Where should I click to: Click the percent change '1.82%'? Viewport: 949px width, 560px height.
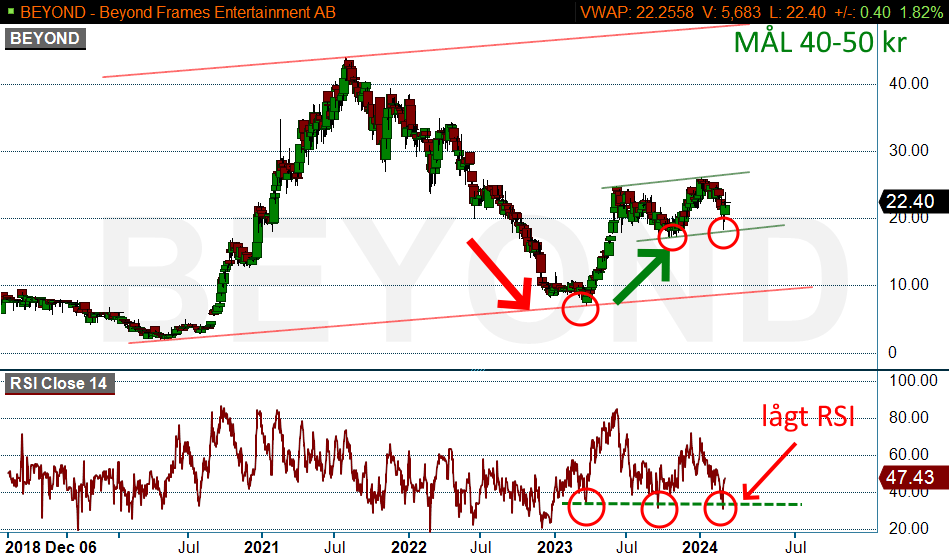[x=921, y=12]
